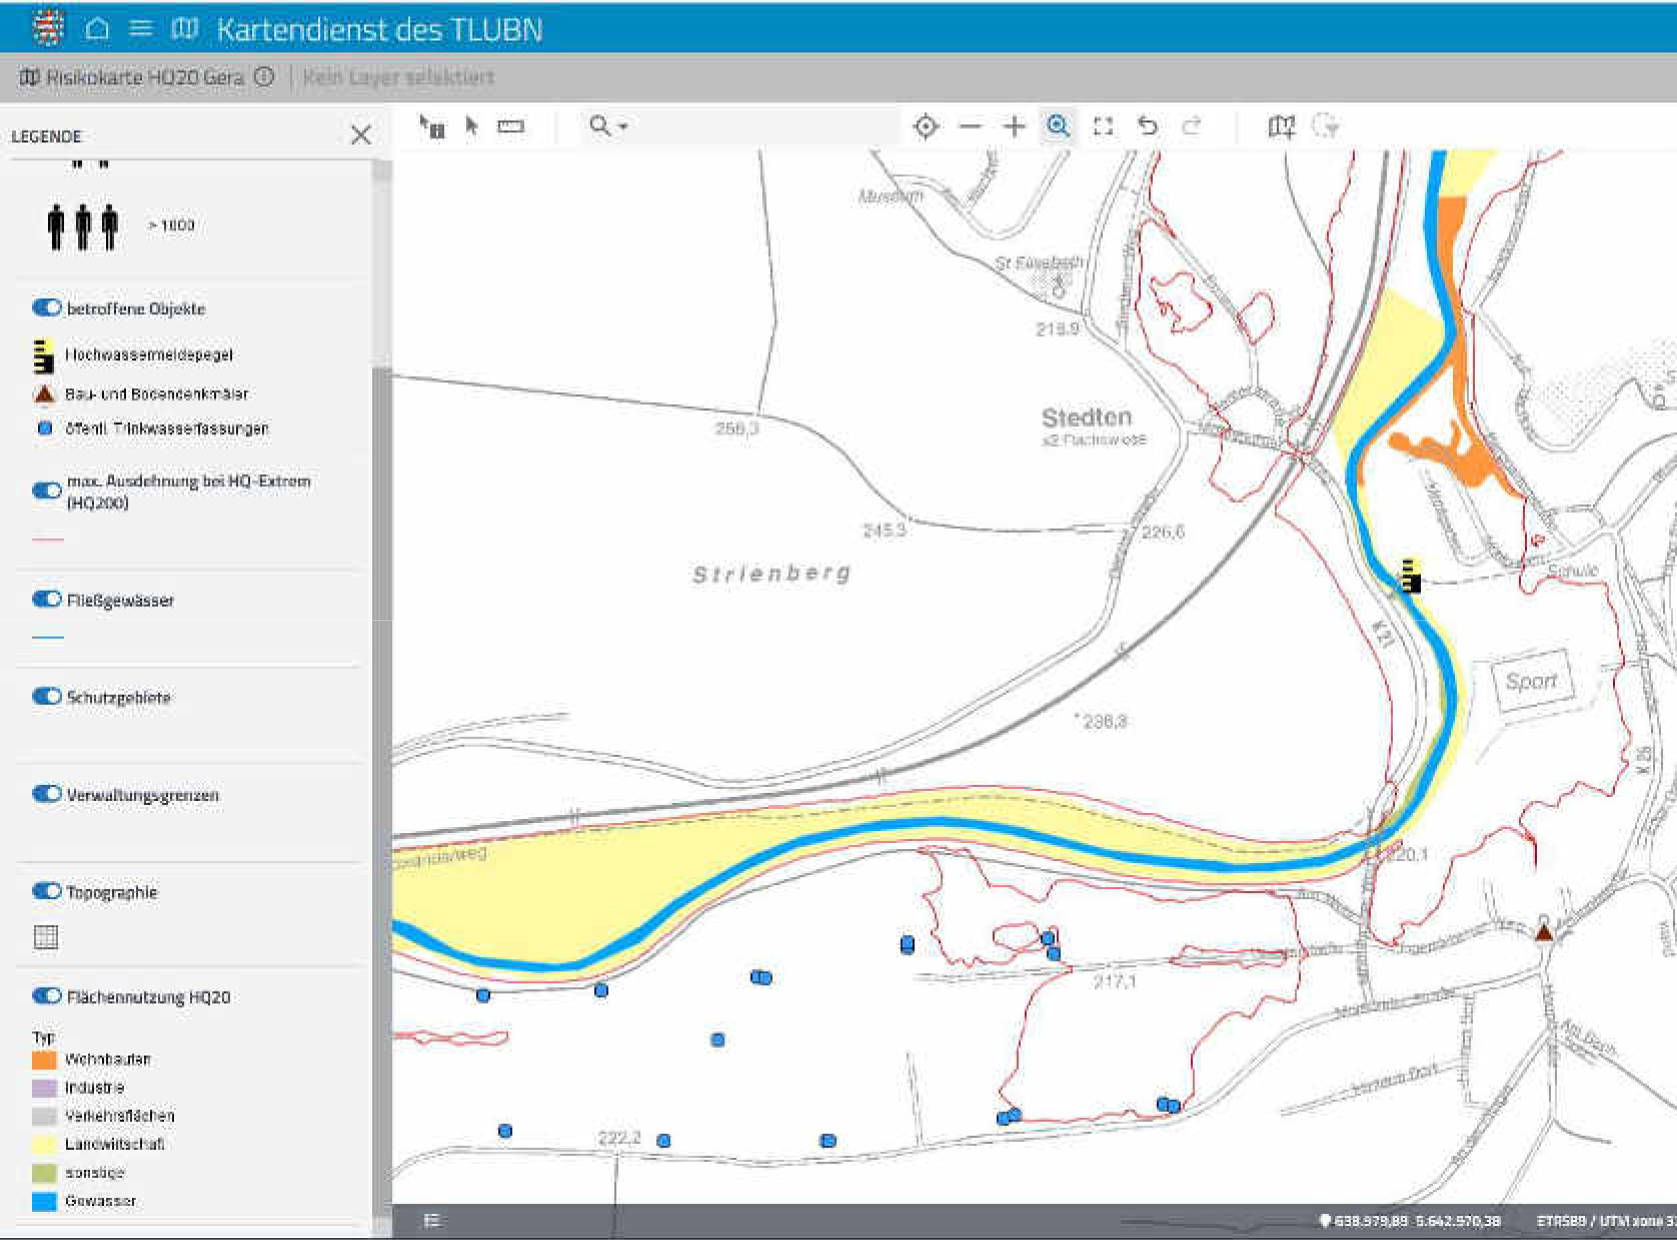Open the search dropdown arrow
The width and height of the screenshot is (1677, 1240).
tap(623, 127)
